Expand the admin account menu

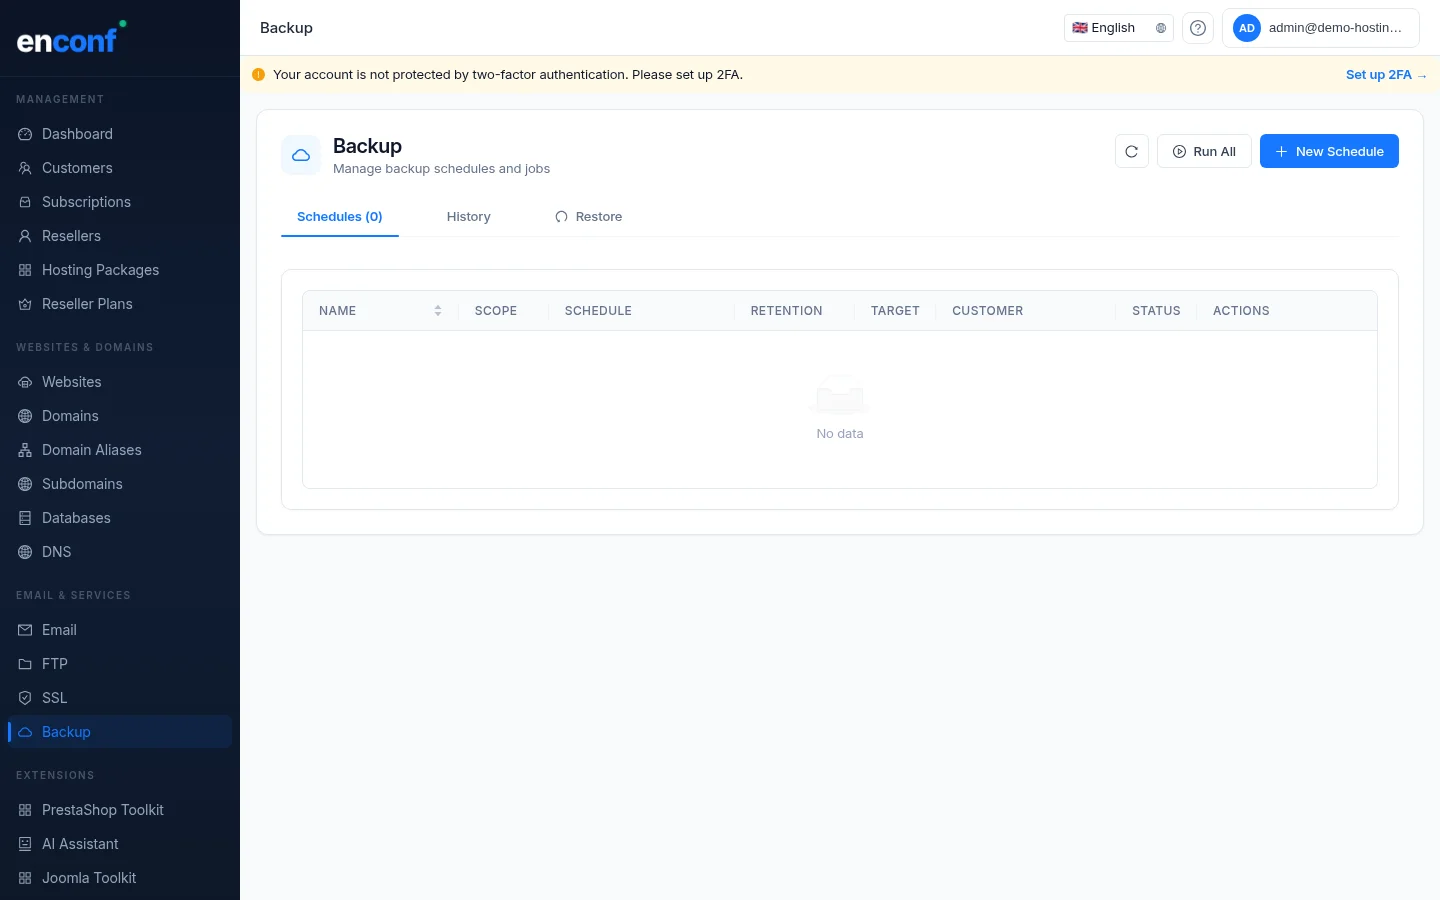pos(1320,28)
